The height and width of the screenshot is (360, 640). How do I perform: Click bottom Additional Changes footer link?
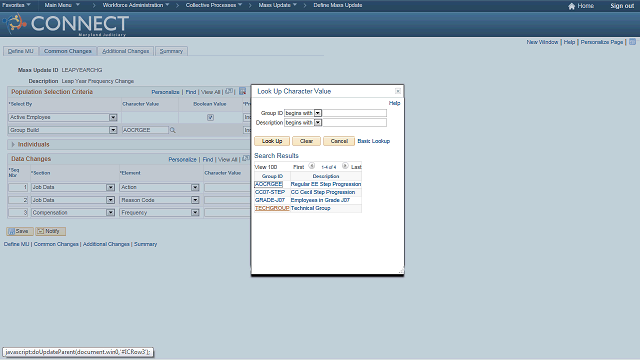point(106,244)
